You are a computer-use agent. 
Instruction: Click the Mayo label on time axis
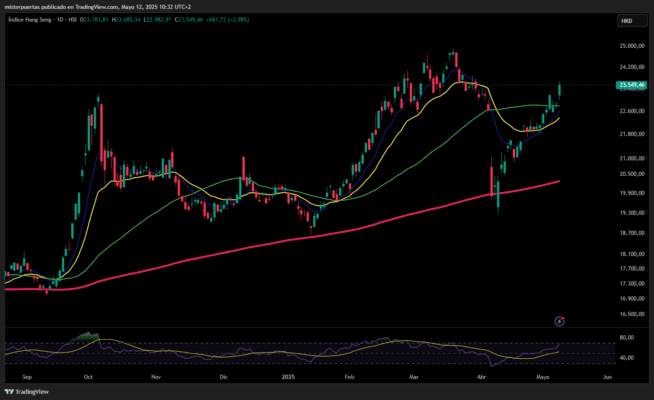click(x=540, y=379)
